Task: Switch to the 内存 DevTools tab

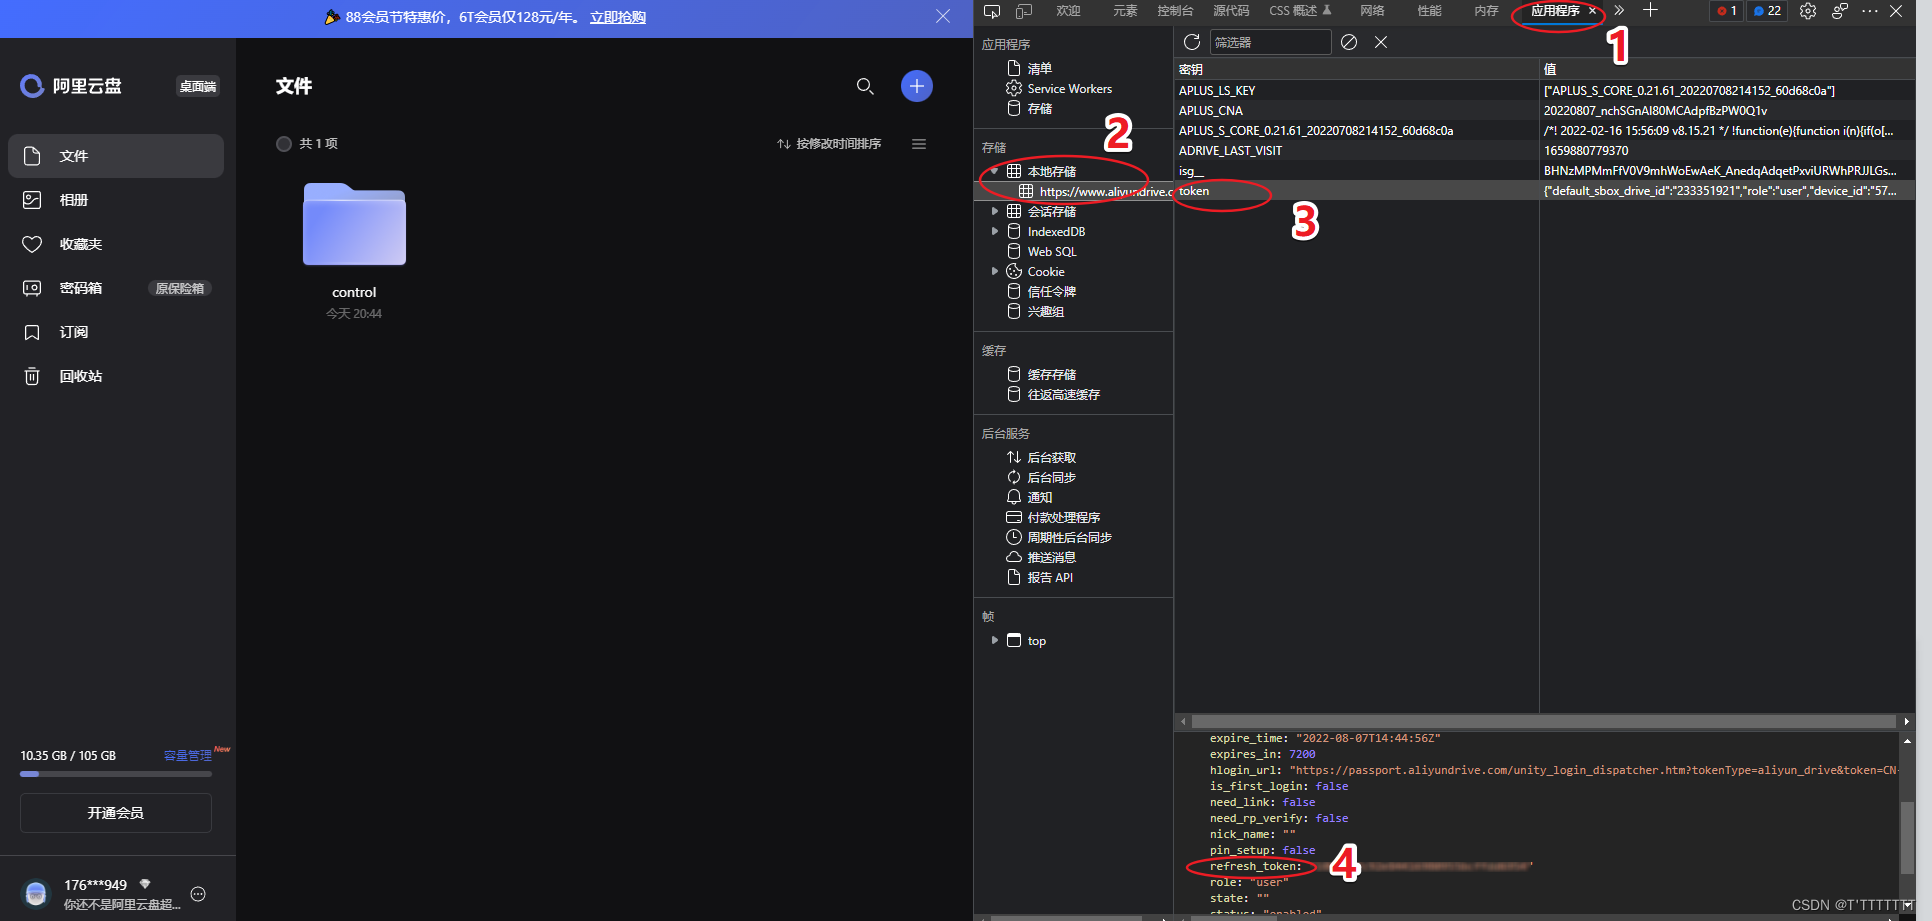Action: [x=1486, y=11]
